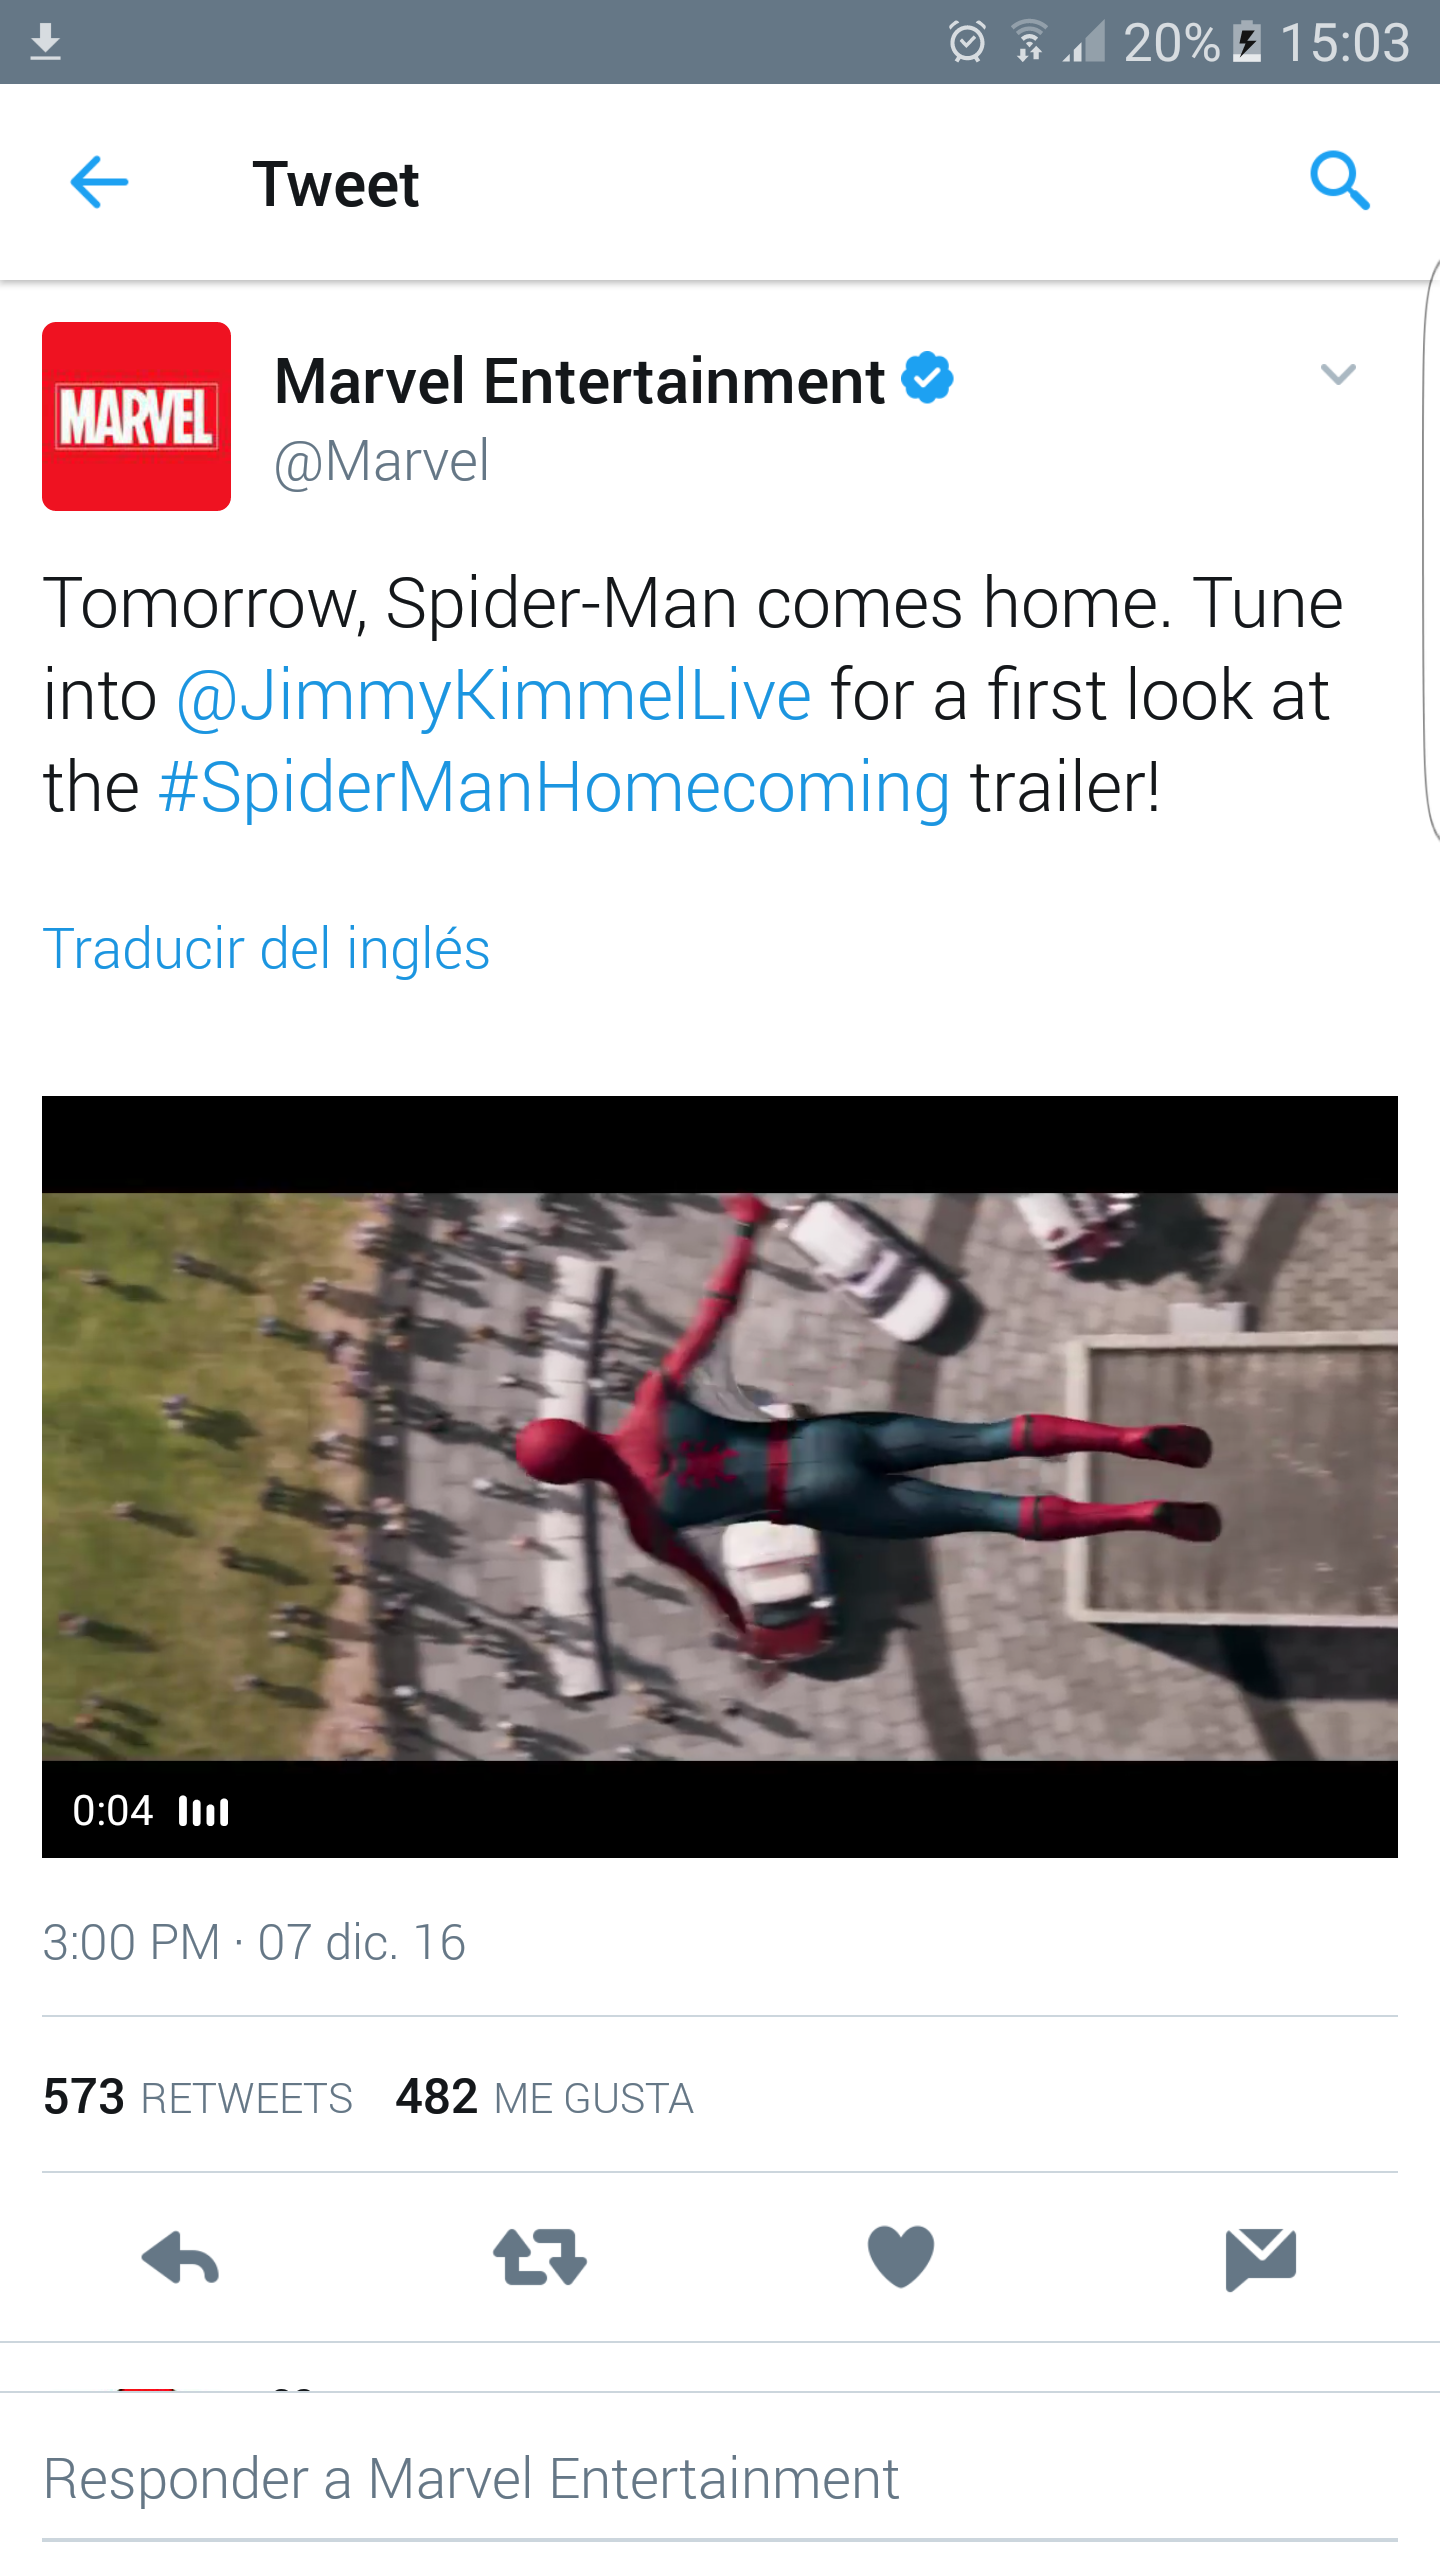This screenshot has height=2560, width=1440.
Task: Open search with magnifier icon
Action: [1339, 181]
